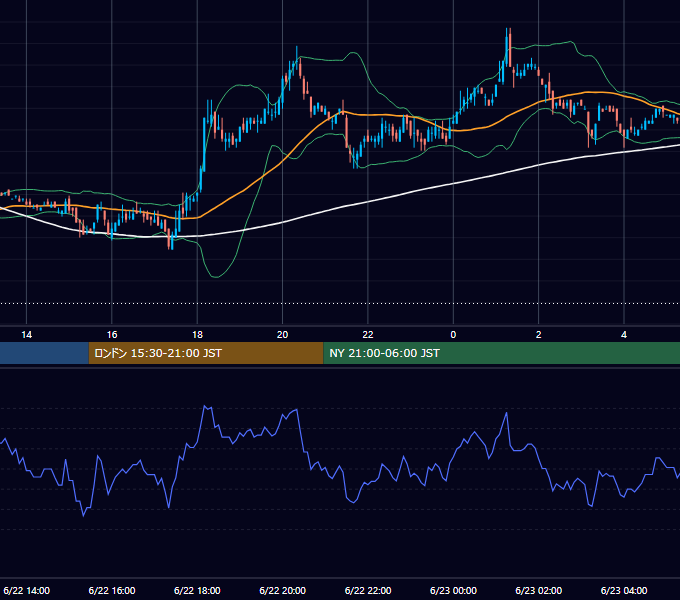Screen dimensions: 680x600
Task: Click the NY 21:00-06:00 JST session bar
Action: pos(502,353)
